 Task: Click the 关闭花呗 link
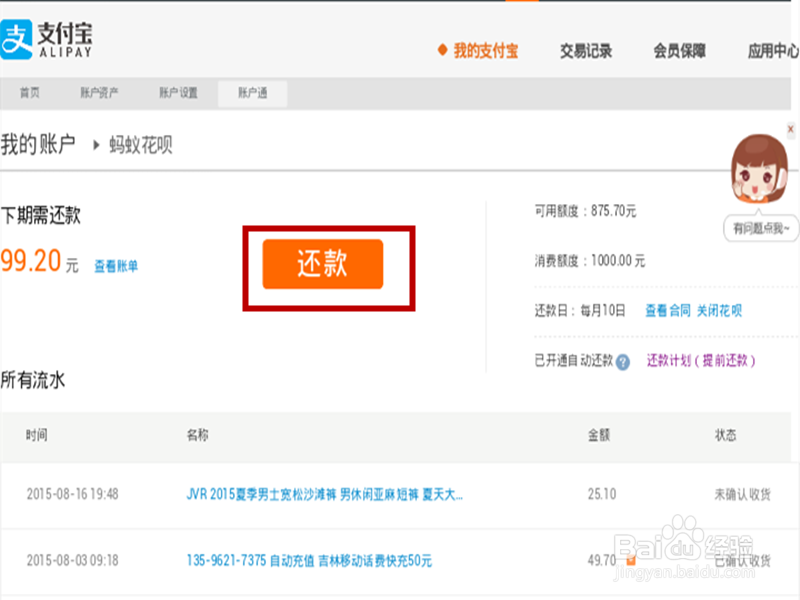719,311
